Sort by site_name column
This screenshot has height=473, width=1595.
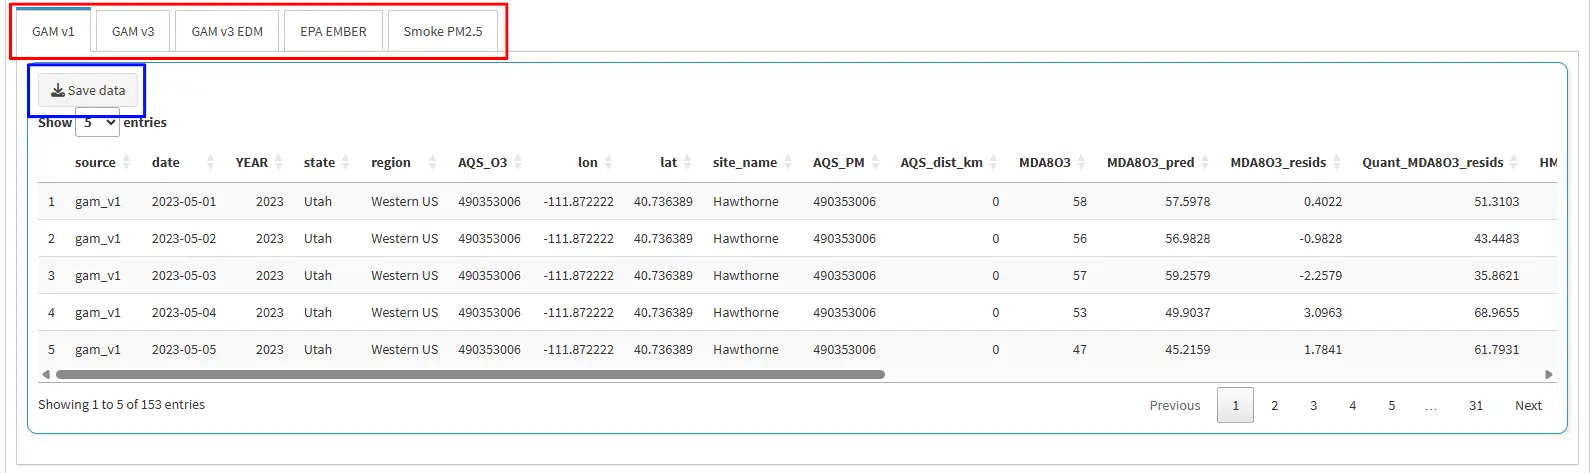745,162
